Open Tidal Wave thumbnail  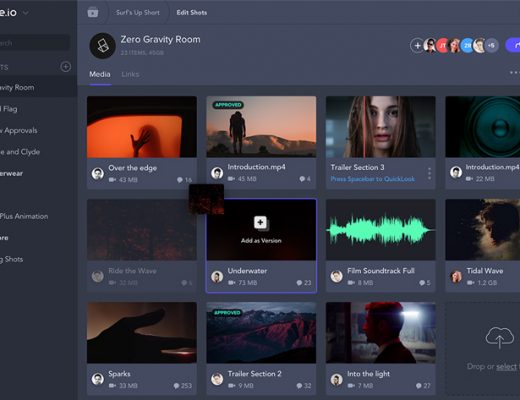(483, 230)
